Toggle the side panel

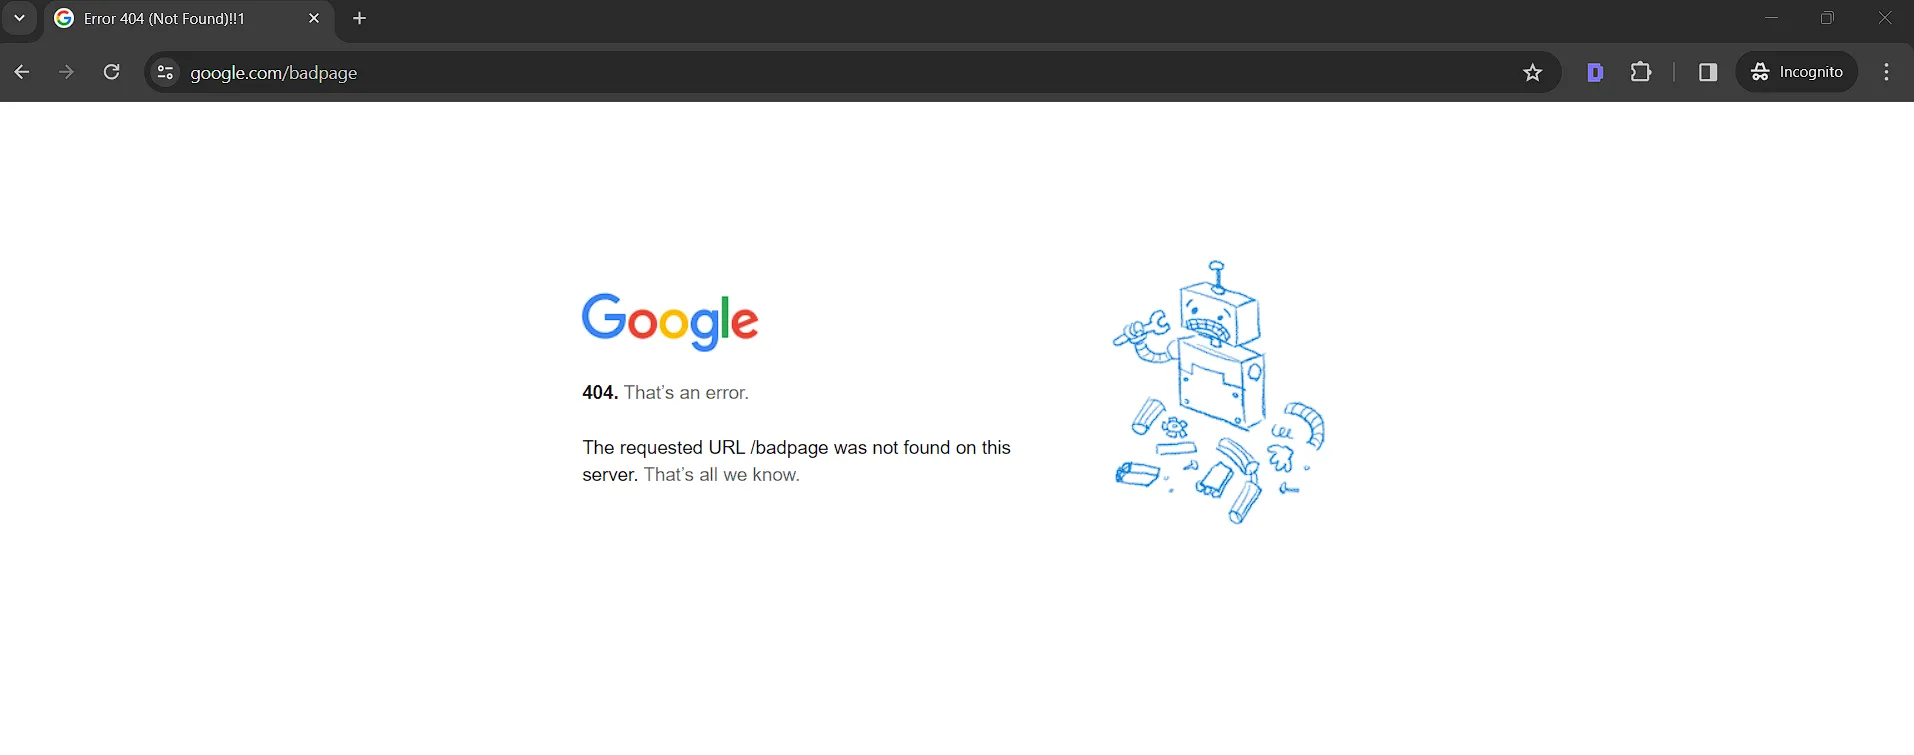tap(1708, 72)
